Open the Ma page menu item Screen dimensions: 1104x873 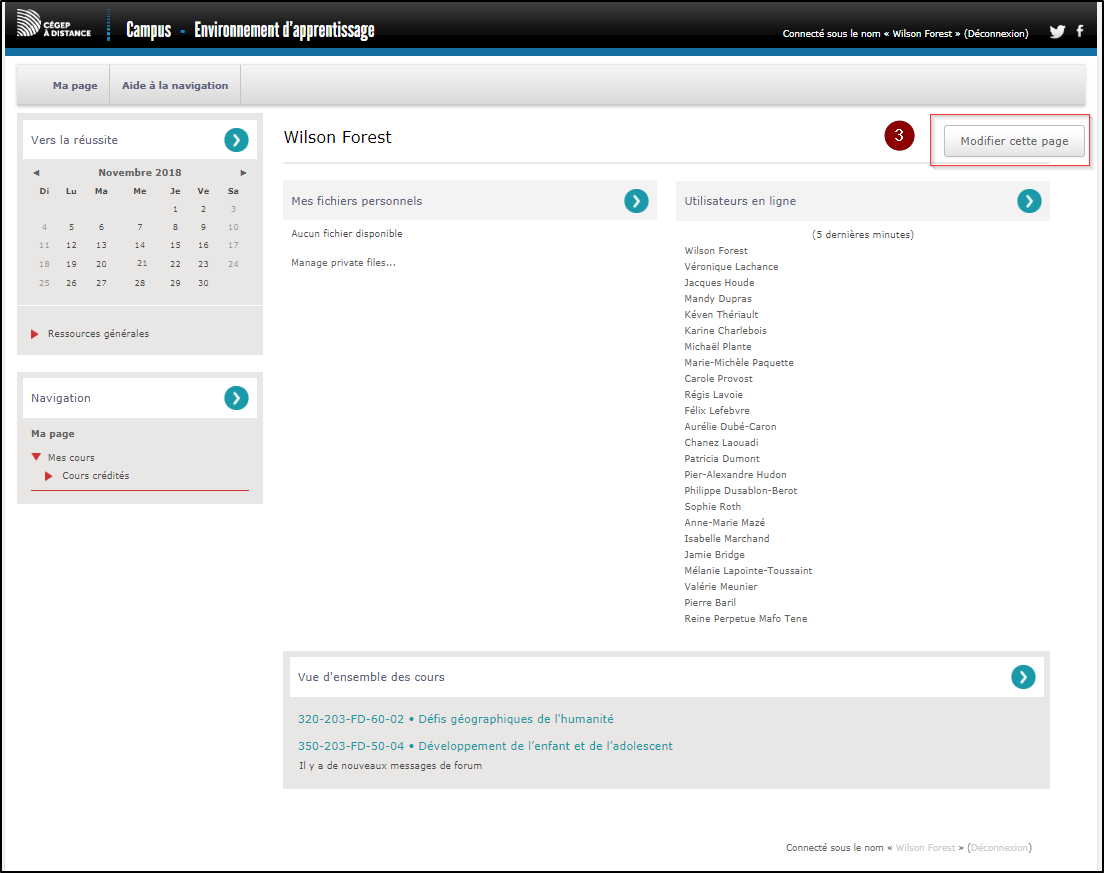[x=75, y=86]
